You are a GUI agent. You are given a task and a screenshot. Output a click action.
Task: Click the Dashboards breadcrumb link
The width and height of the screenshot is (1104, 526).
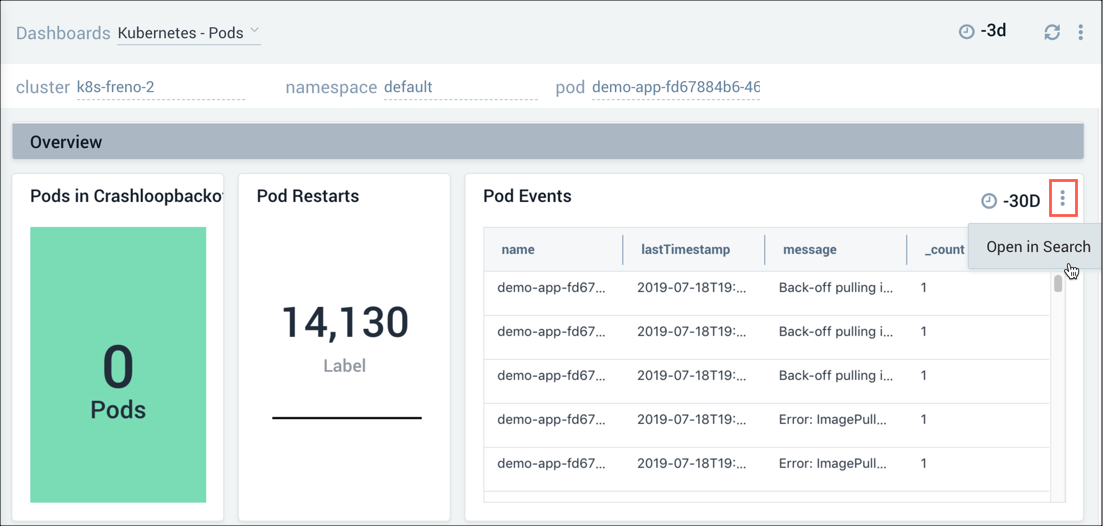point(63,33)
